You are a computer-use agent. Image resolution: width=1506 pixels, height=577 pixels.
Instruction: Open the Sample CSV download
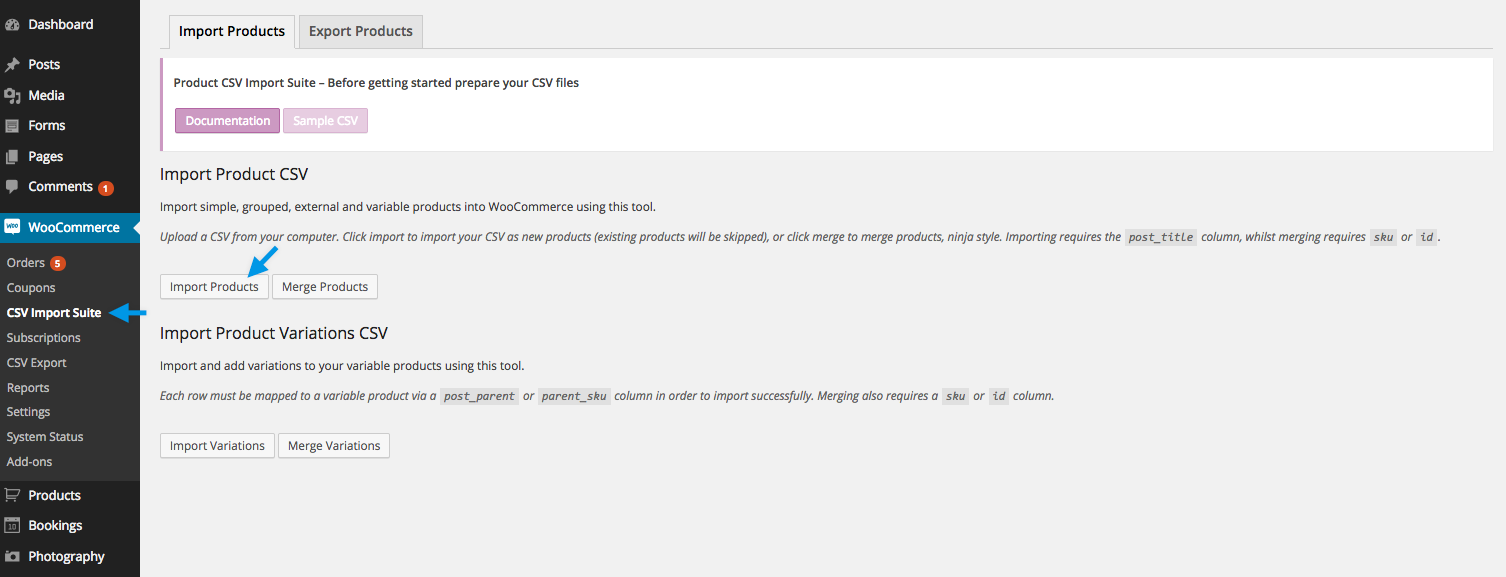pyautogui.click(x=325, y=120)
